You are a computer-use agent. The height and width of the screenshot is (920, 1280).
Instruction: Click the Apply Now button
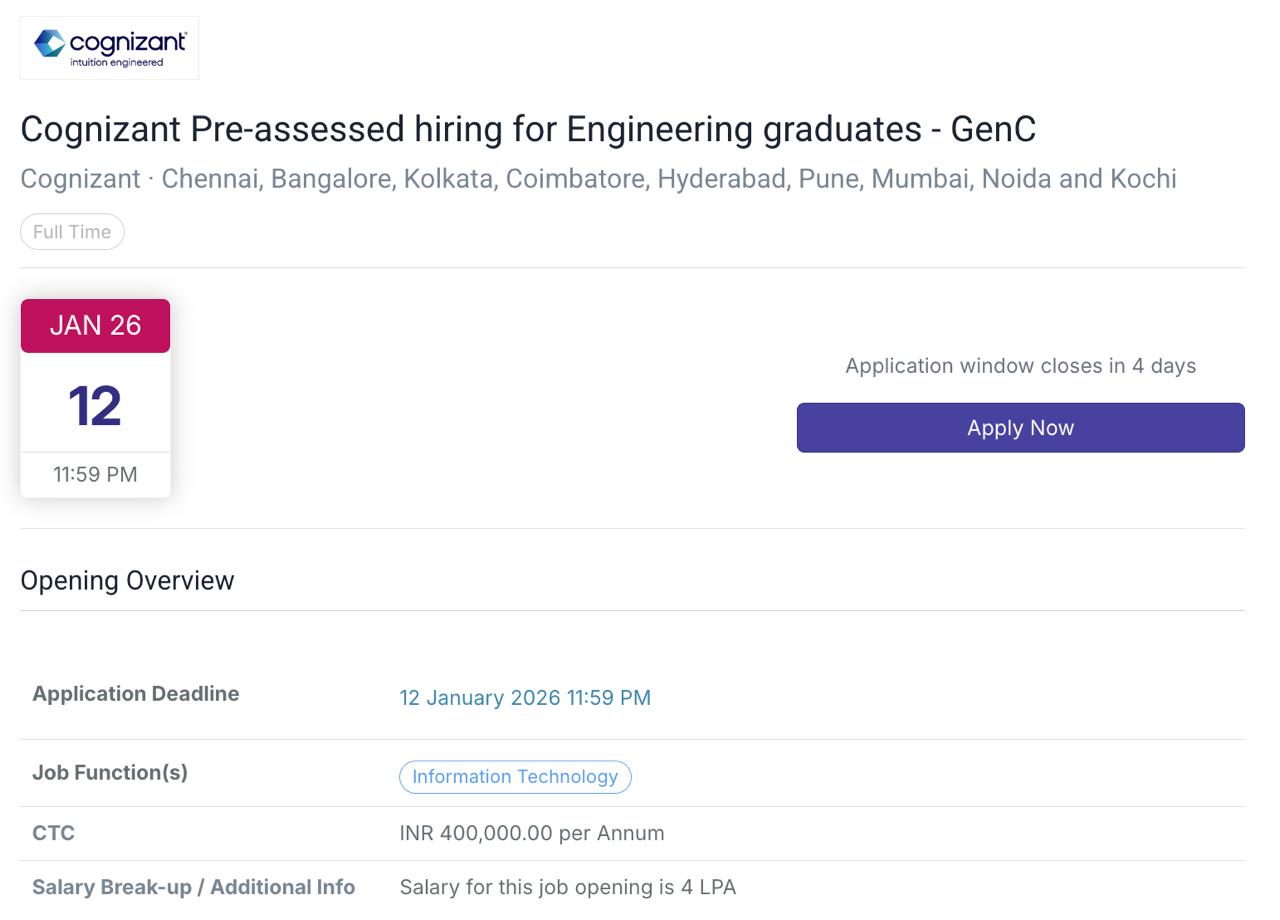click(1020, 428)
